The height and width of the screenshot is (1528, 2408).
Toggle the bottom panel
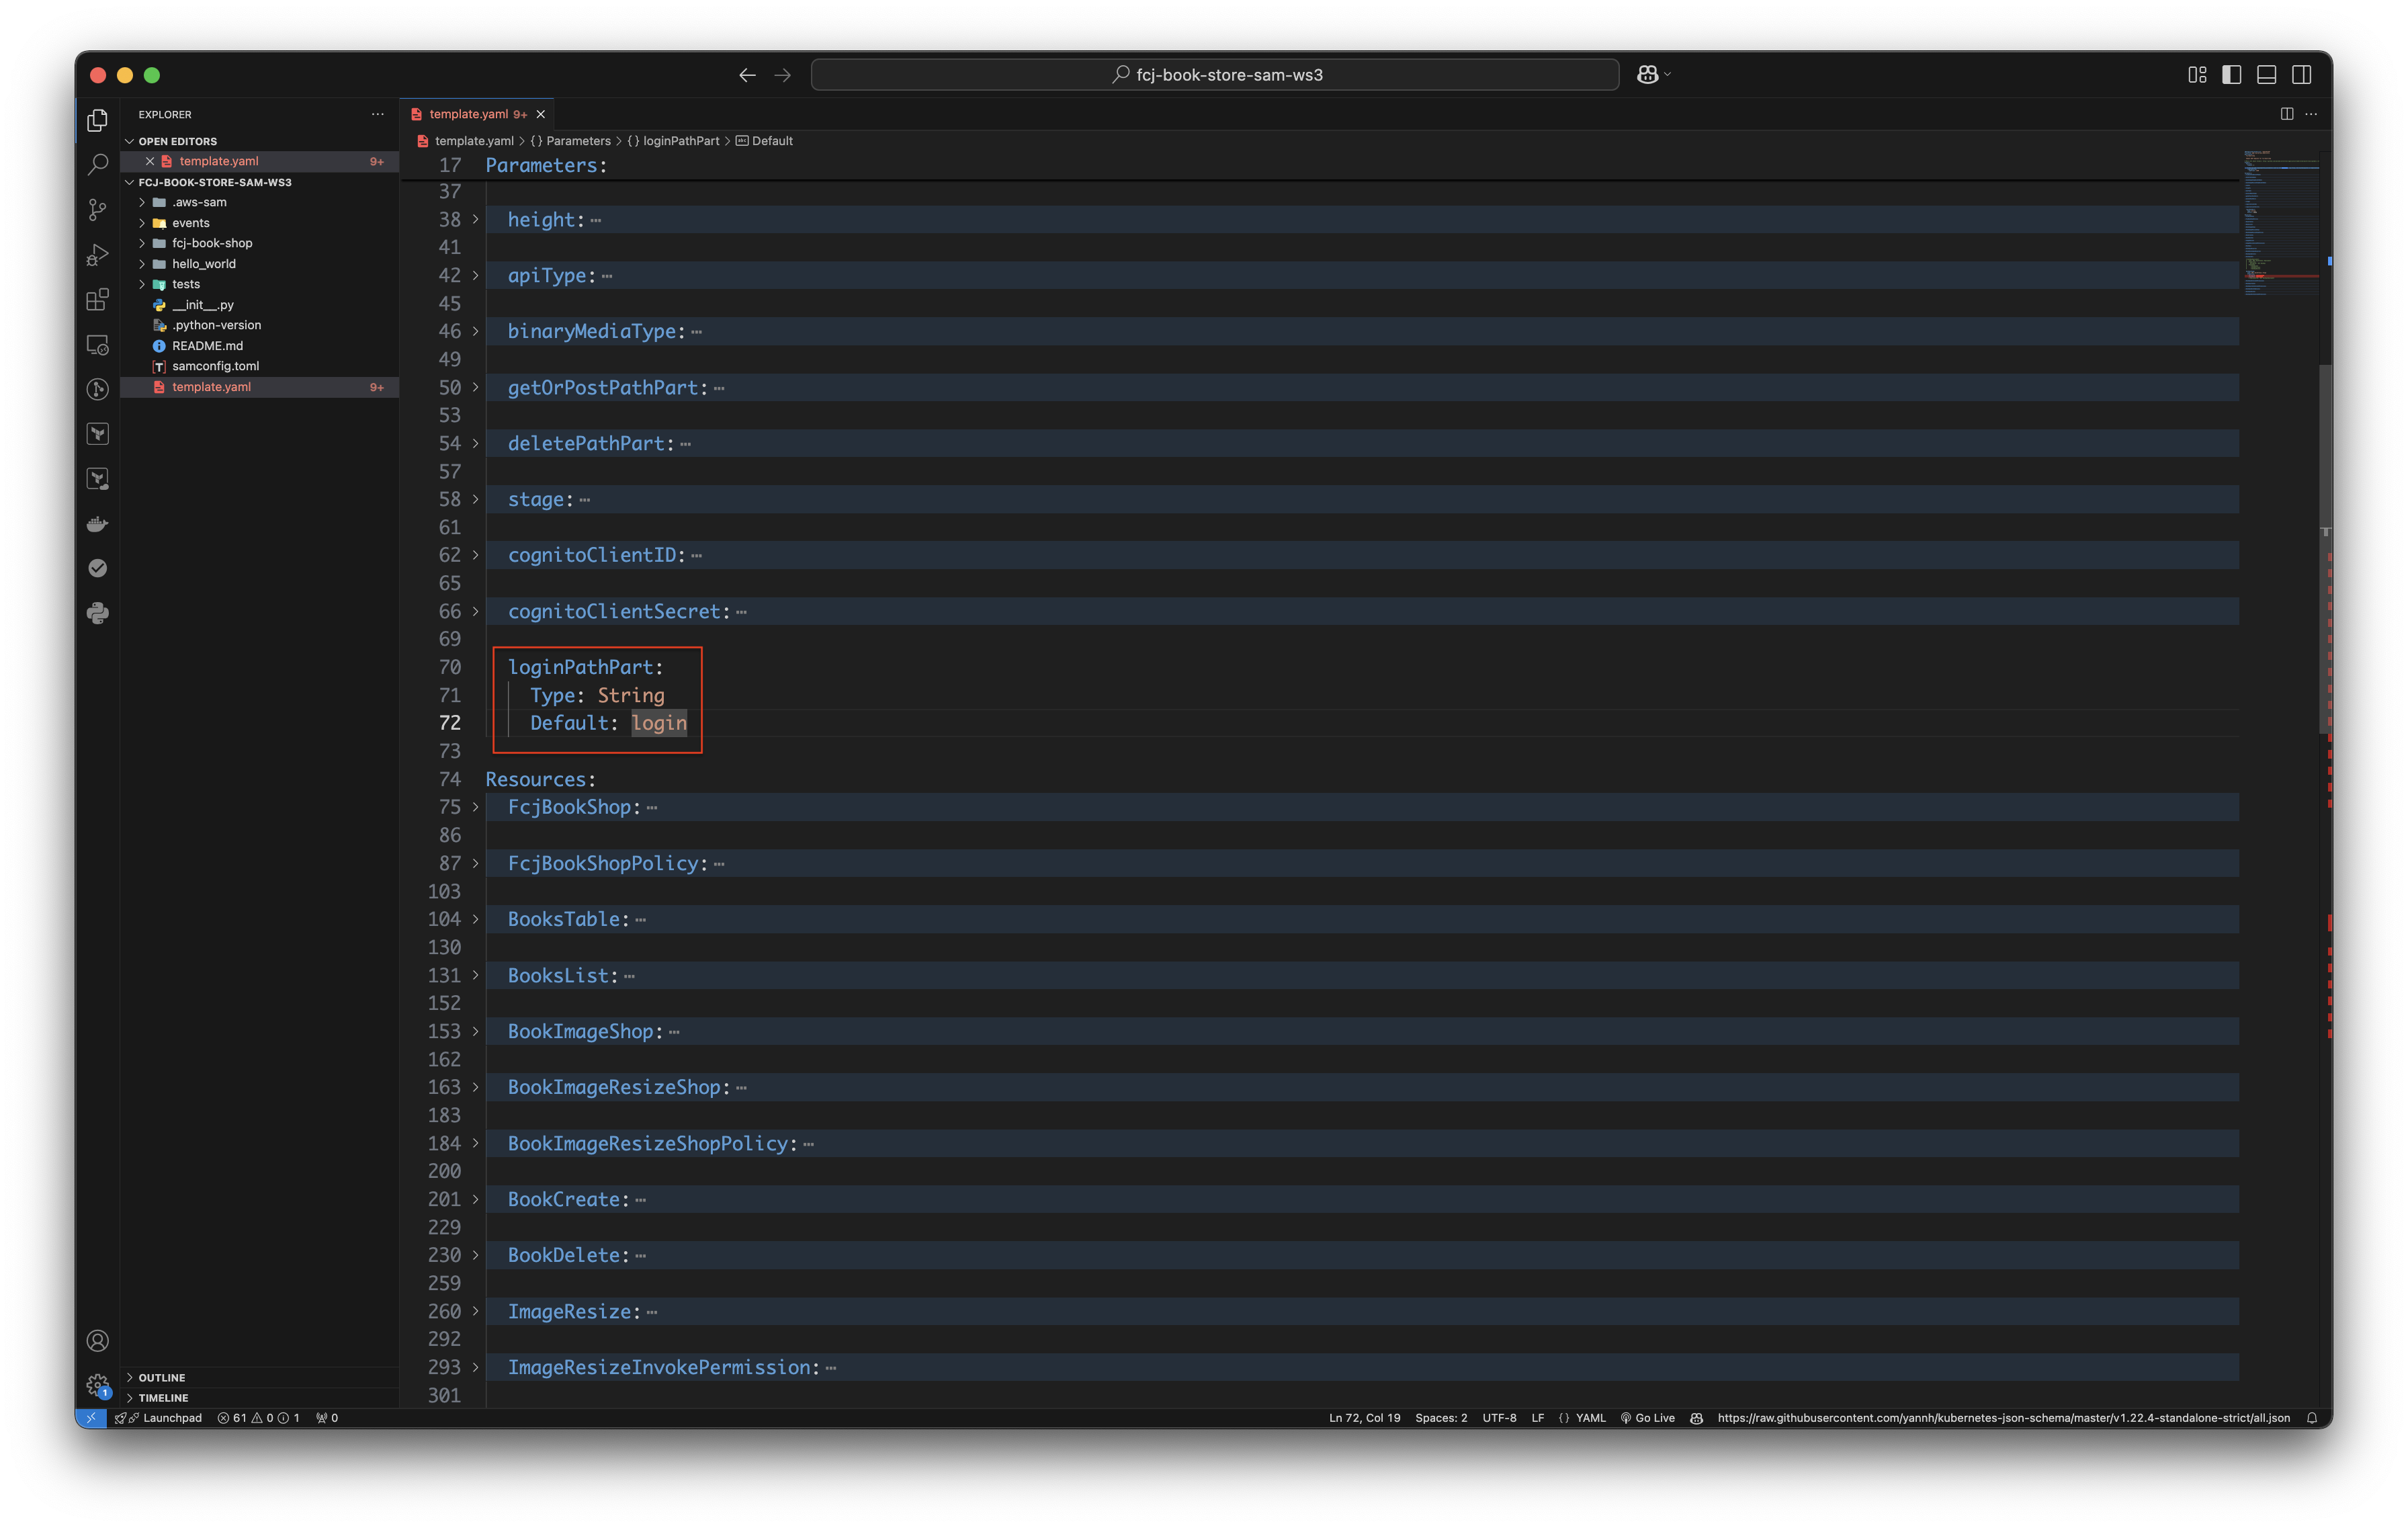[2266, 75]
